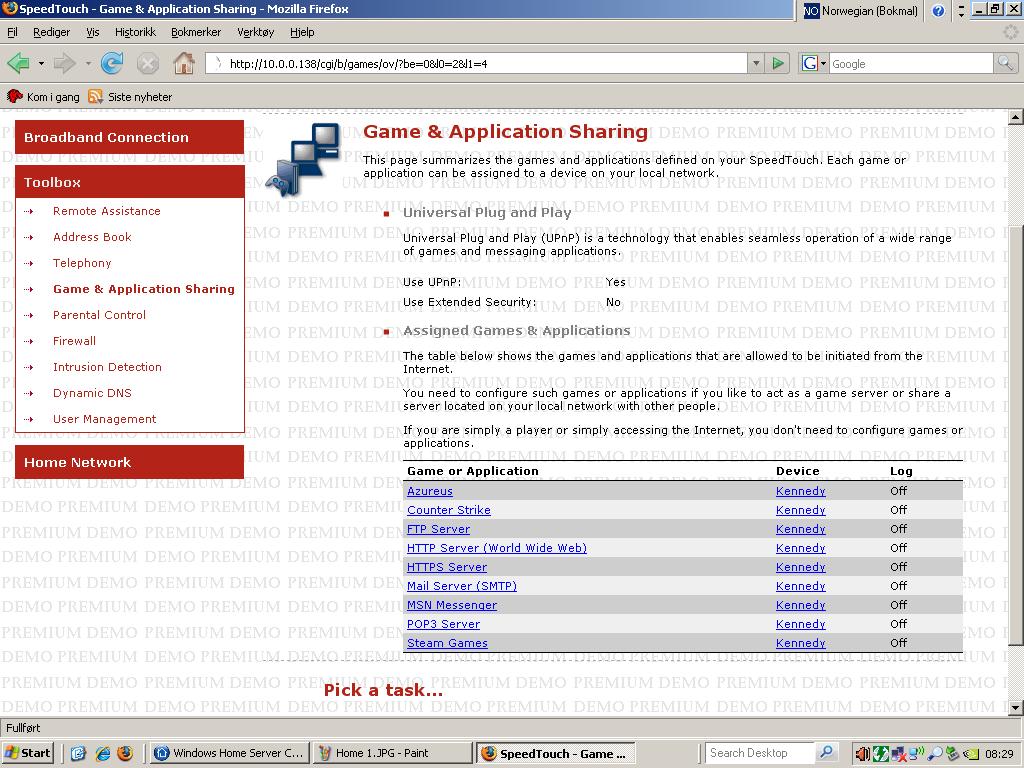Open the Verktøy menu
This screenshot has height=768, width=1024.
255,32
